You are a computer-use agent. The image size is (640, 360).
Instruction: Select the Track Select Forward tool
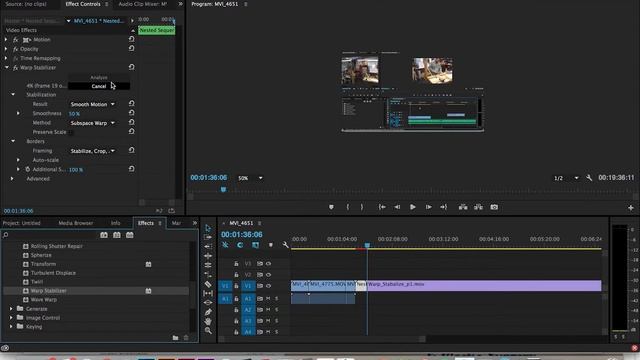point(208,237)
